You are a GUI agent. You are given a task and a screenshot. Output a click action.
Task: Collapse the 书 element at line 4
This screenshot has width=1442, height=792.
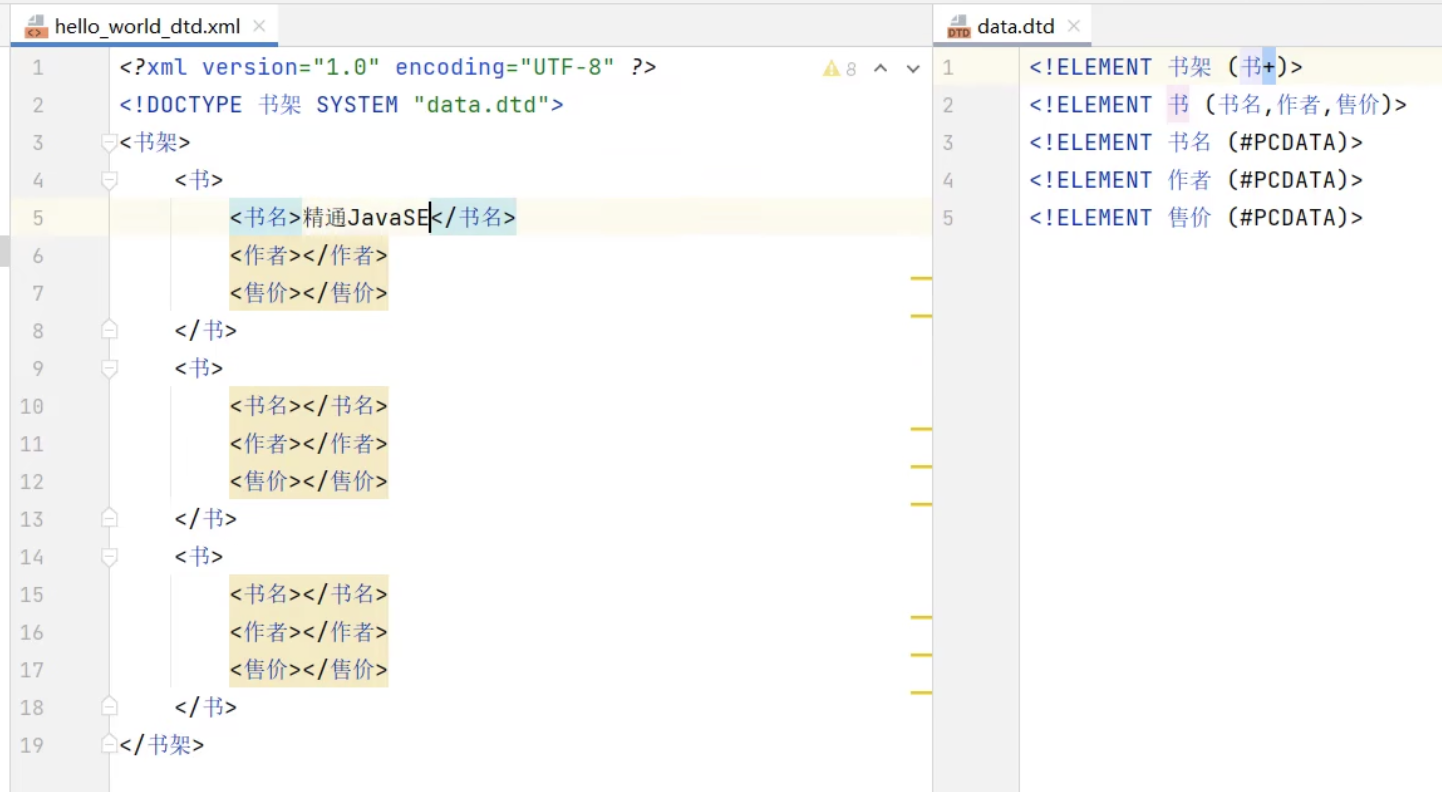[x=110, y=181]
